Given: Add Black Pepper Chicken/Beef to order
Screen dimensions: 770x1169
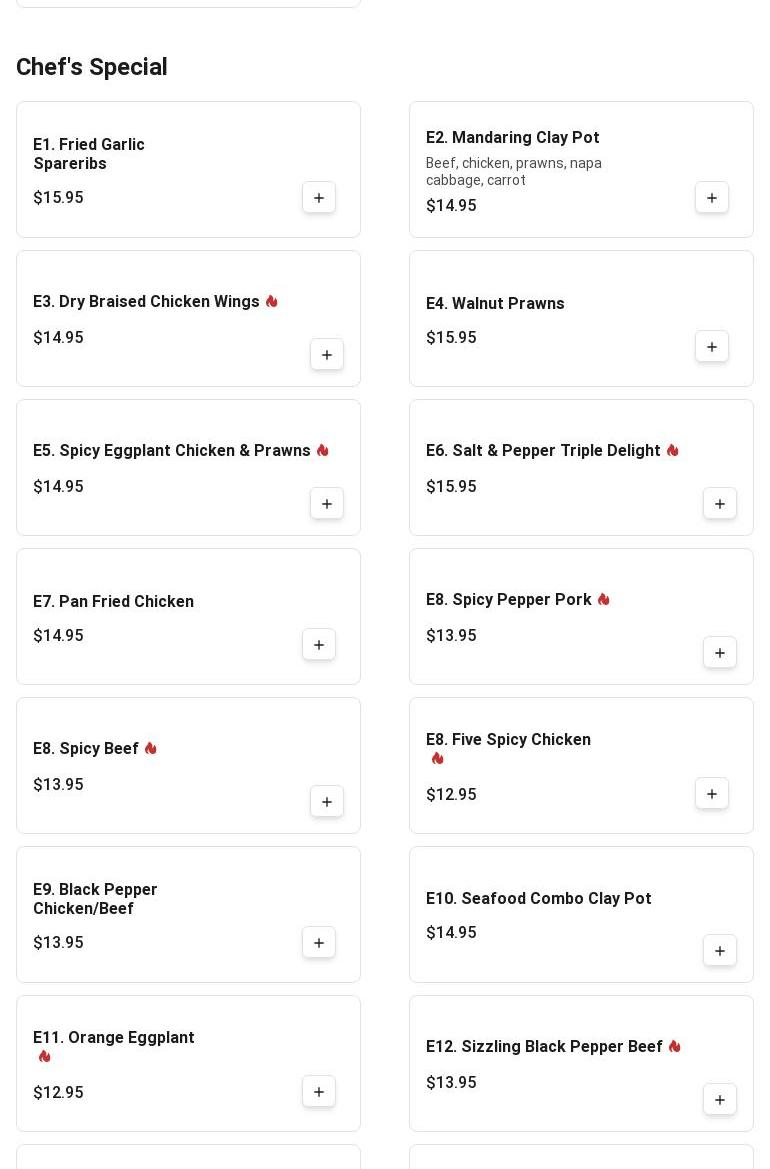Looking at the screenshot, I should click(319, 943).
